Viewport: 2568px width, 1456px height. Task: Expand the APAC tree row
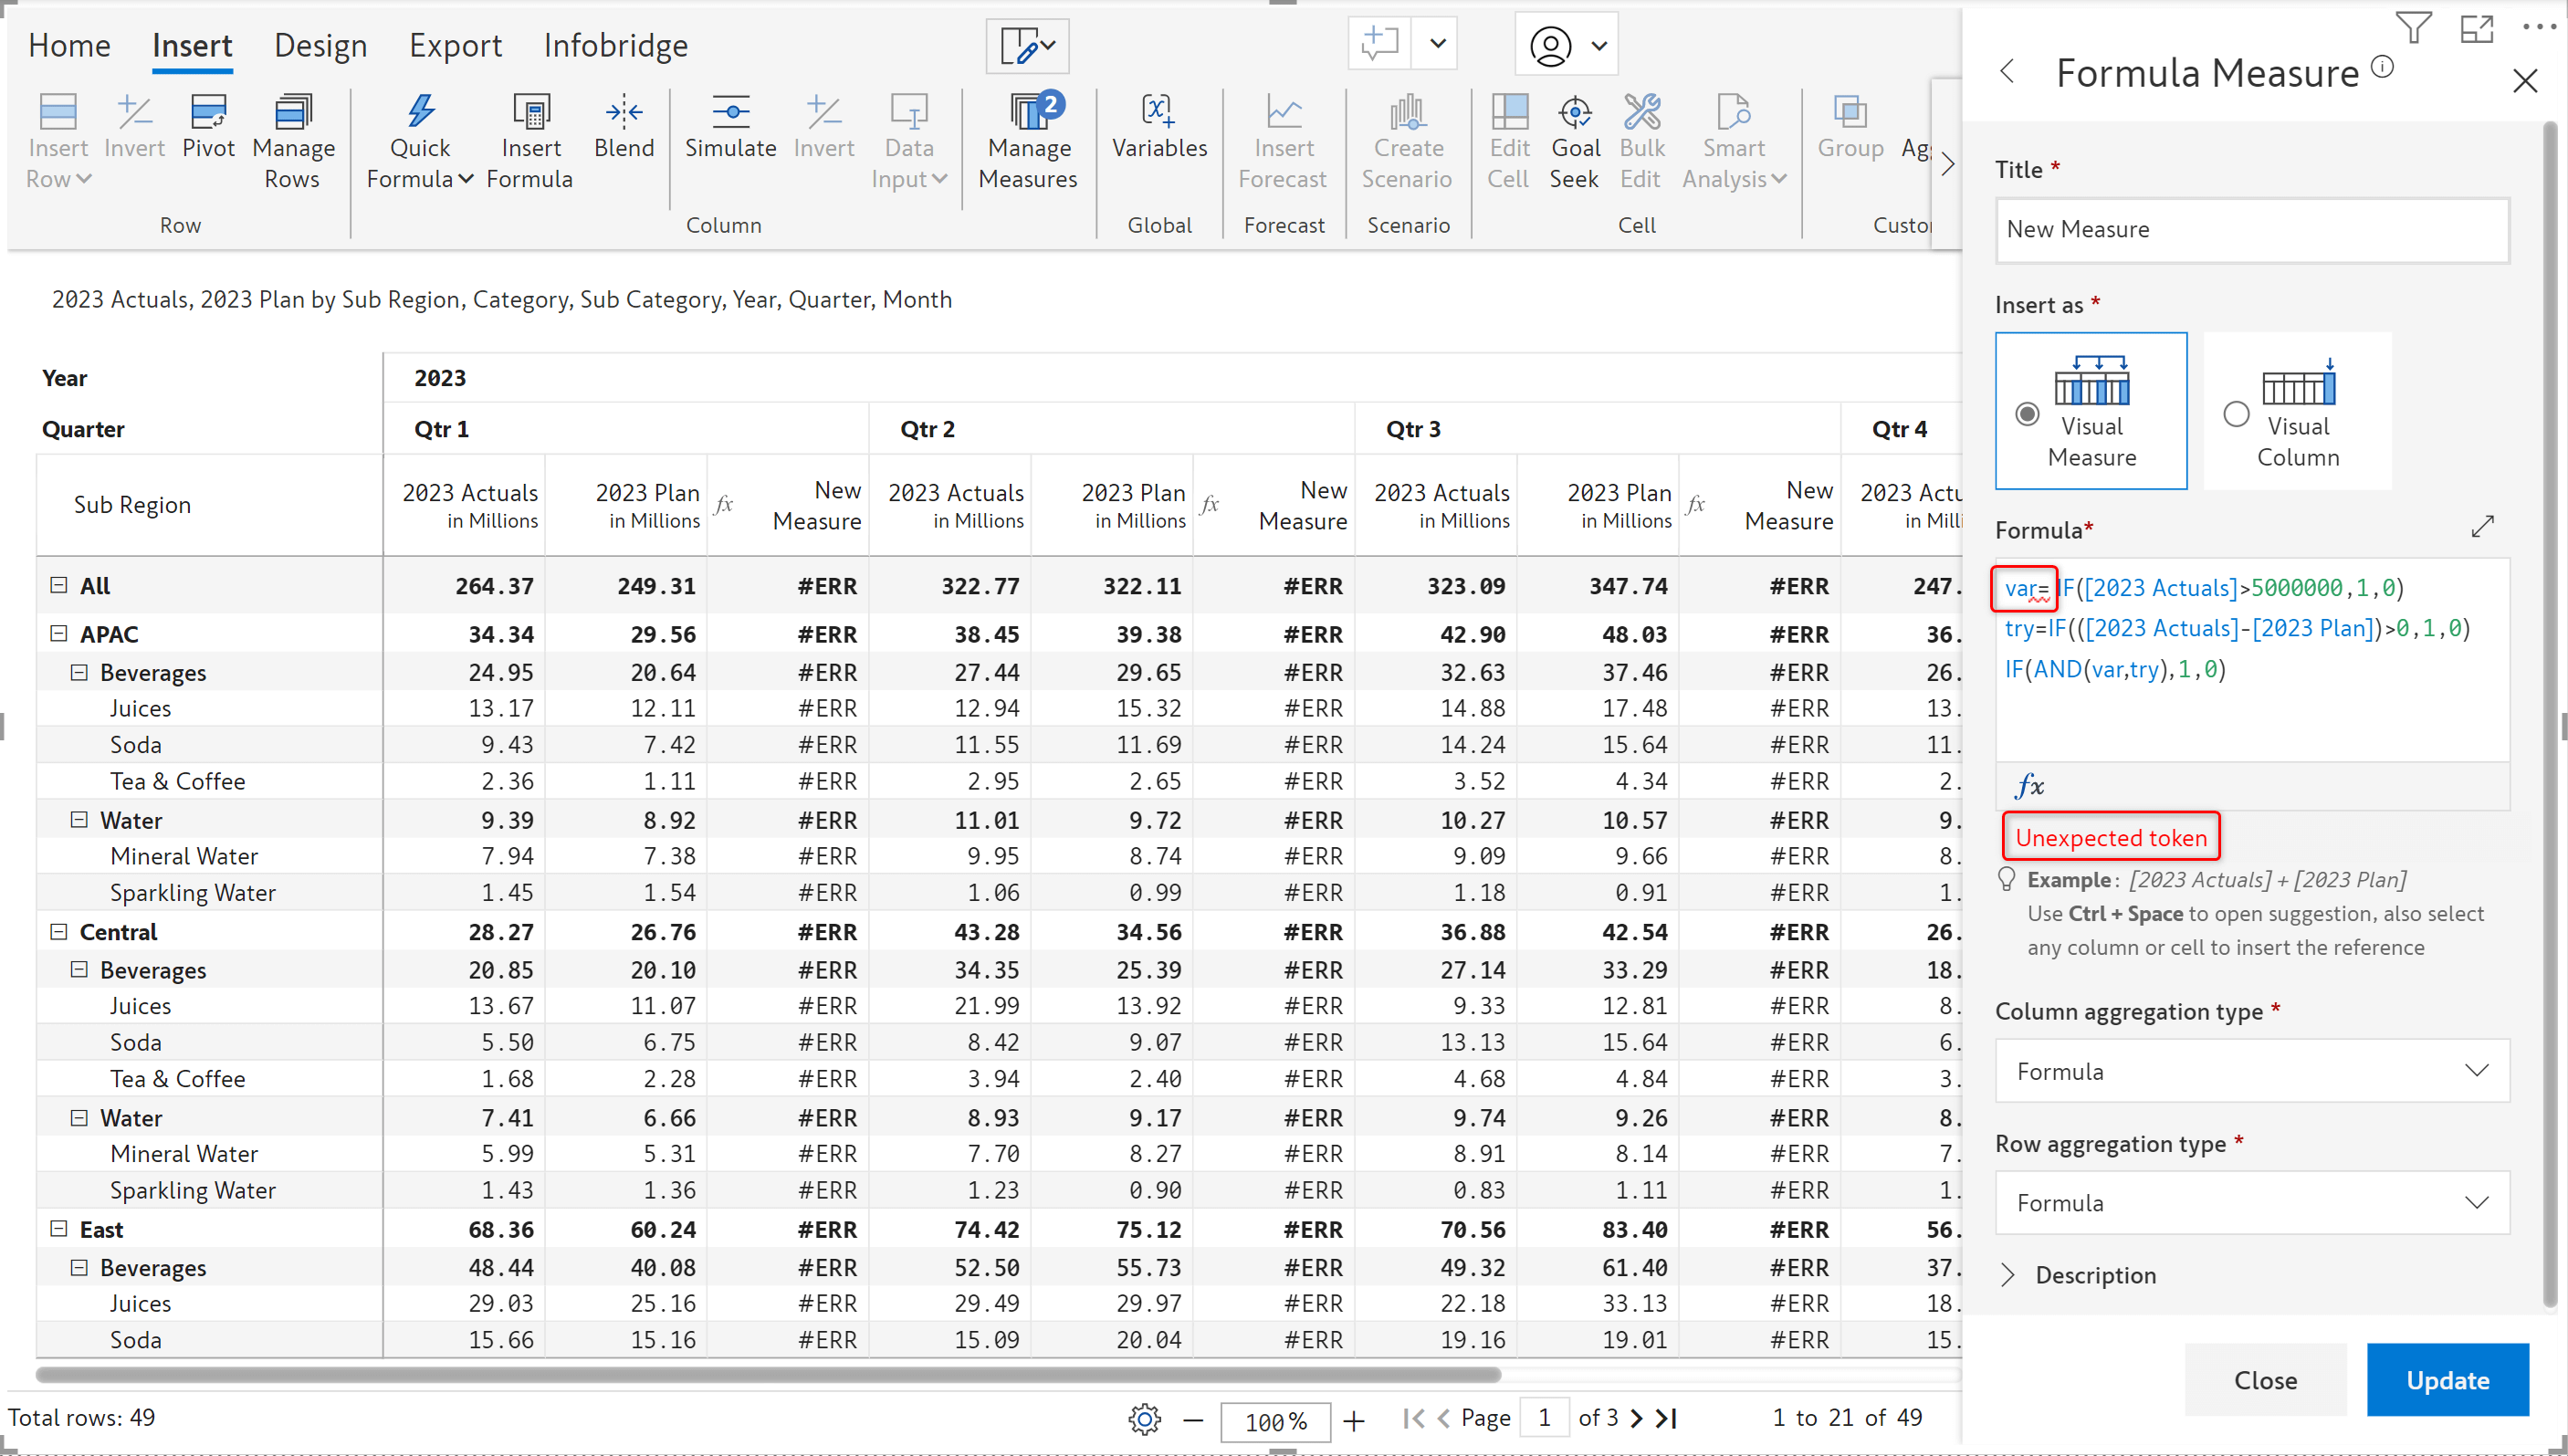(x=58, y=633)
